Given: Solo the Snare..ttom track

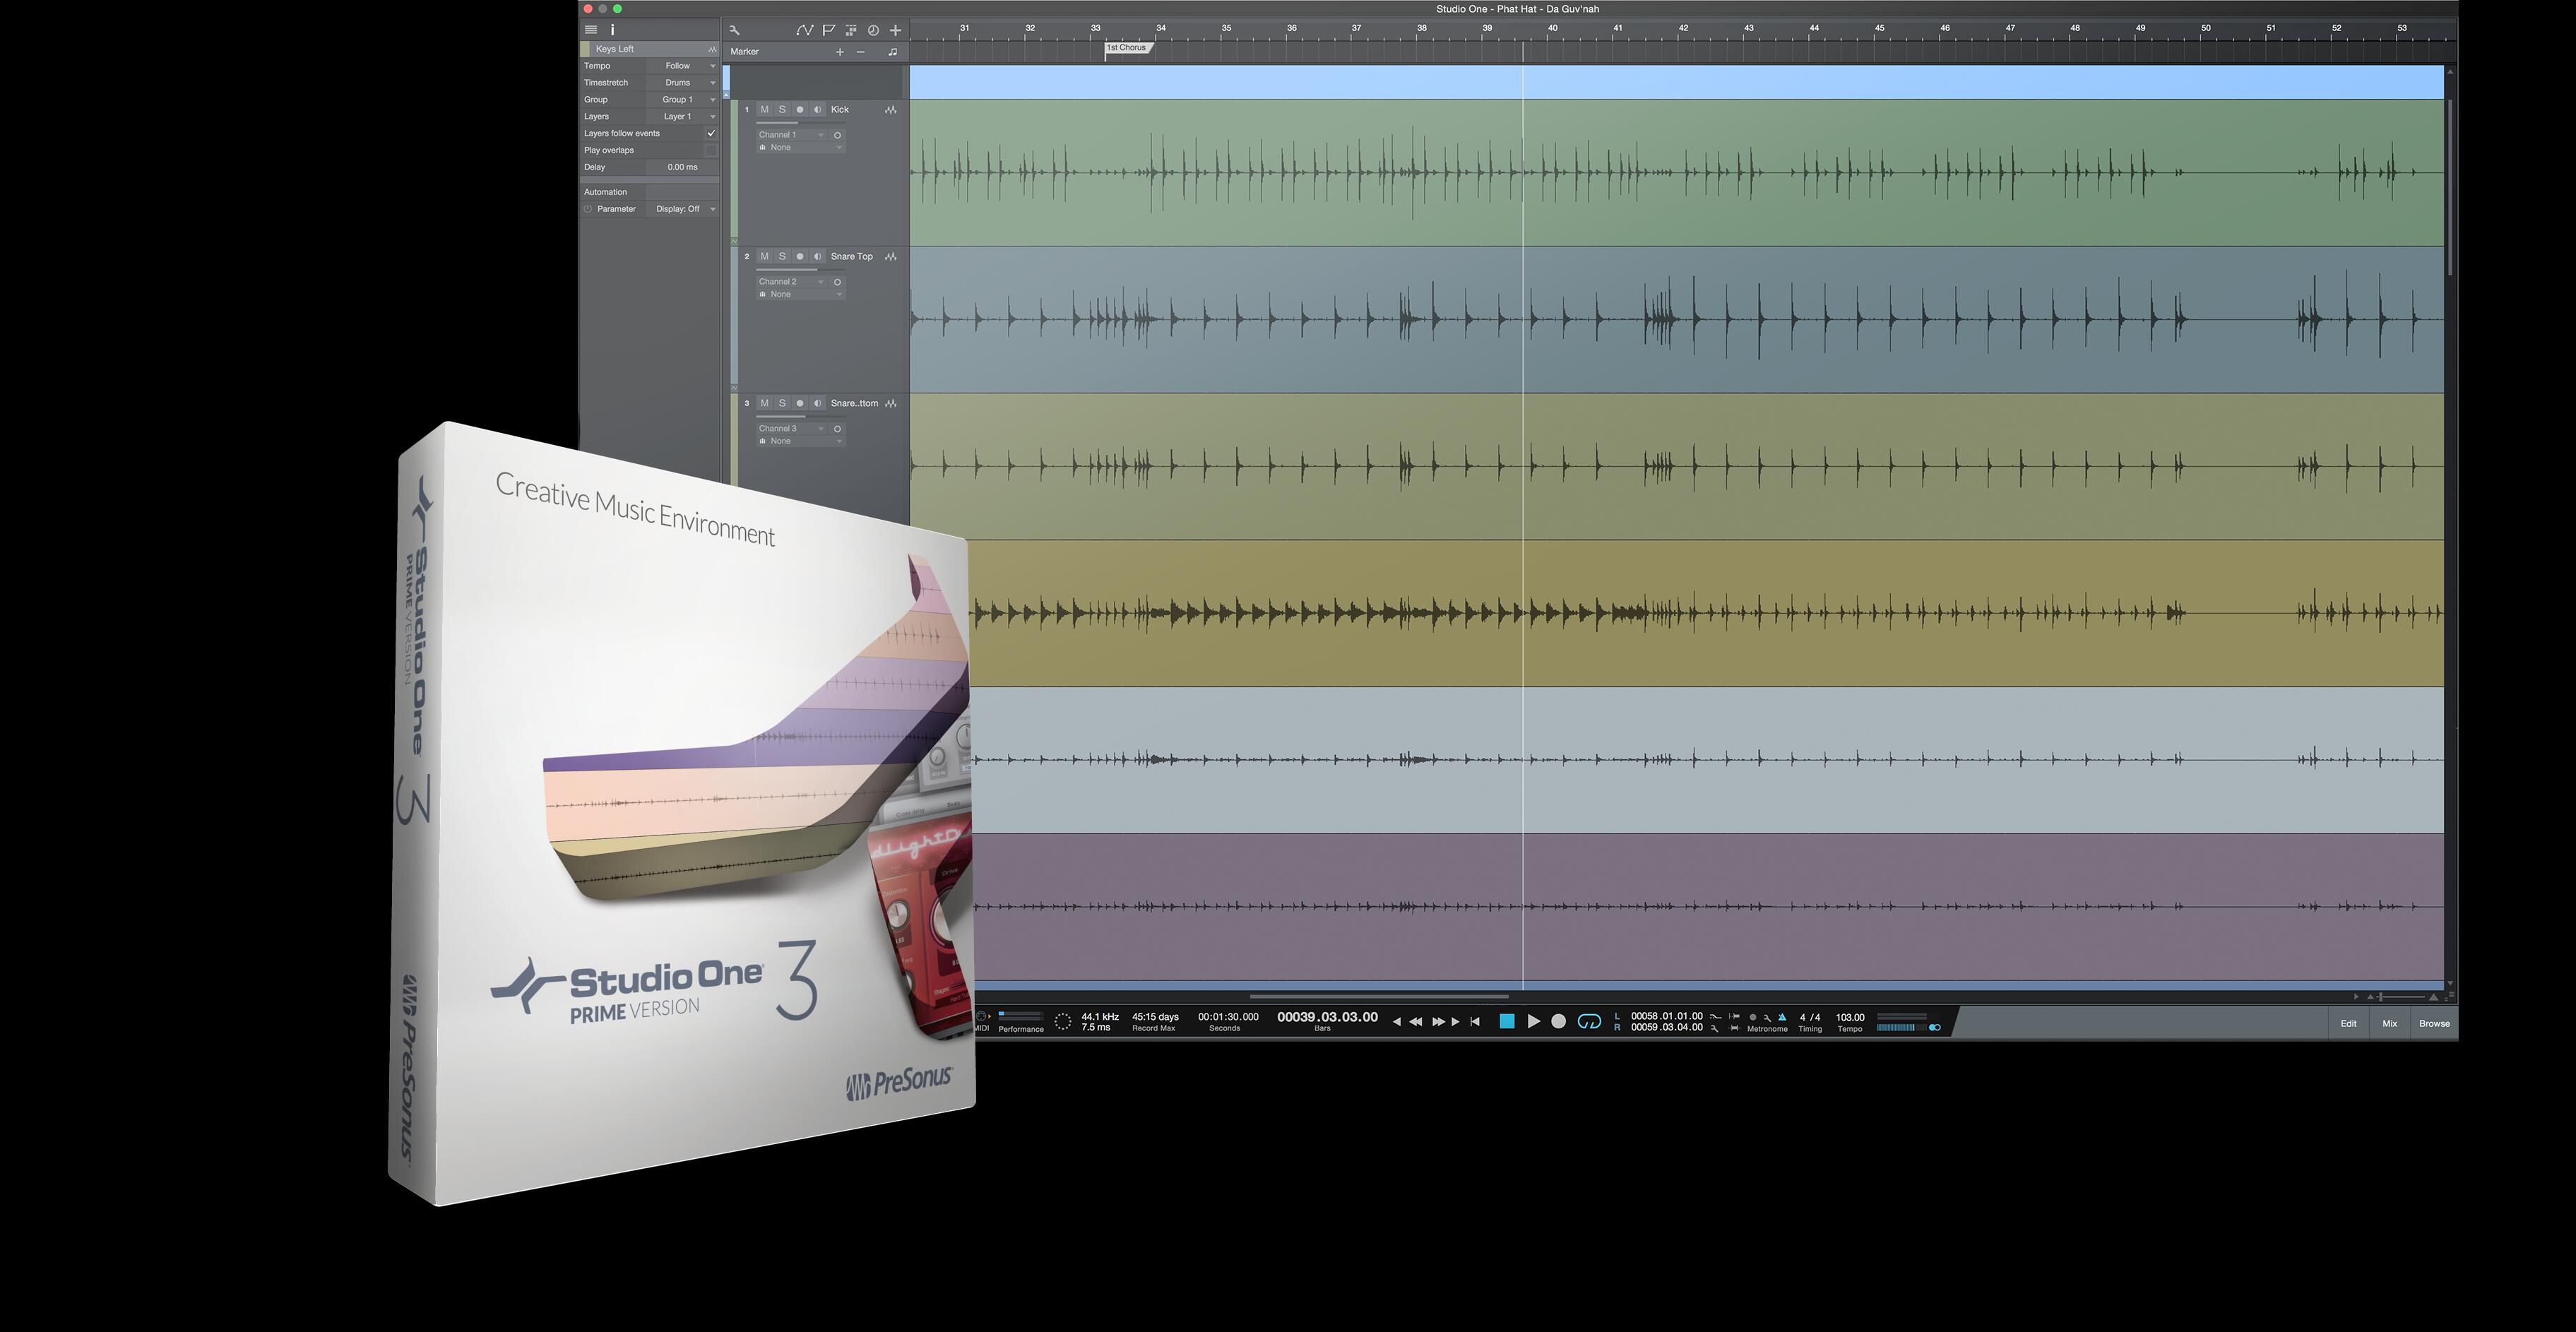Looking at the screenshot, I should (x=782, y=404).
